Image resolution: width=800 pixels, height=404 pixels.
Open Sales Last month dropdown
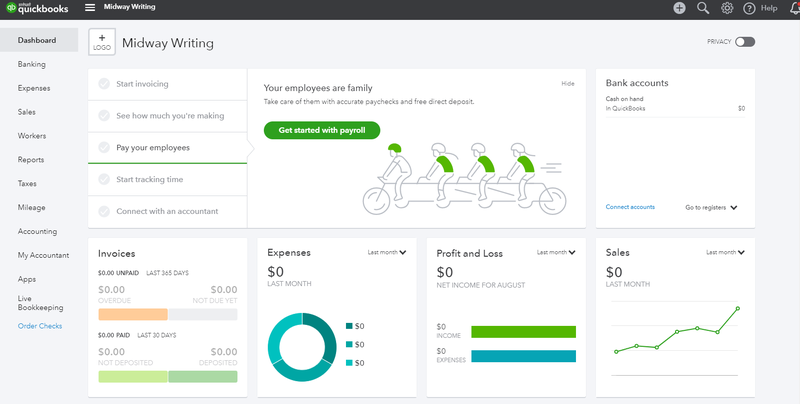coord(726,252)
